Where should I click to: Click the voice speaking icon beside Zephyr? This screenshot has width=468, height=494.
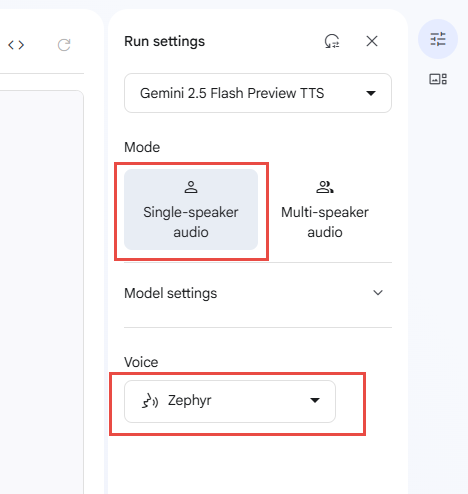(x=150, y=401)
